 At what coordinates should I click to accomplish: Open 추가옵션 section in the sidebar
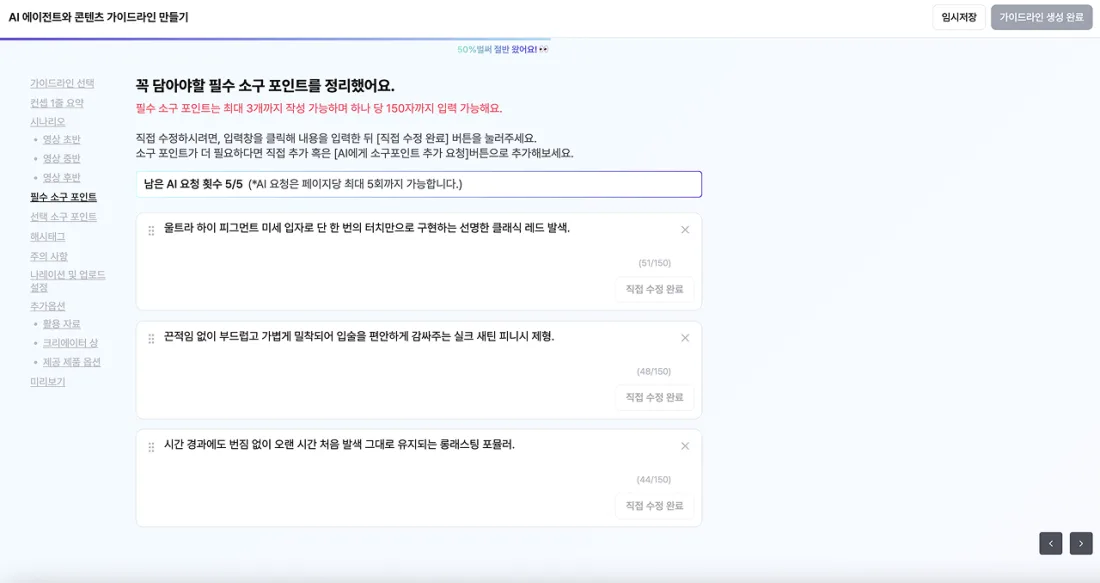(x=48, y=306)
